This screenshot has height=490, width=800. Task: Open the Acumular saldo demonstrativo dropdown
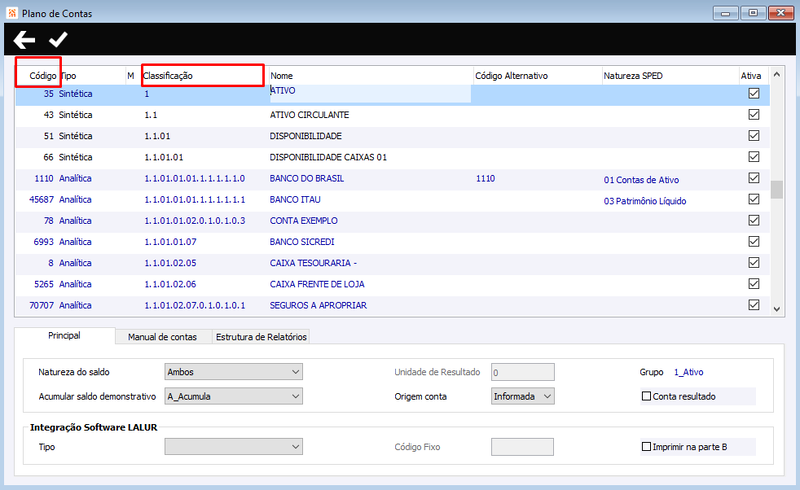pyautogui.click(x=234, y=396)
